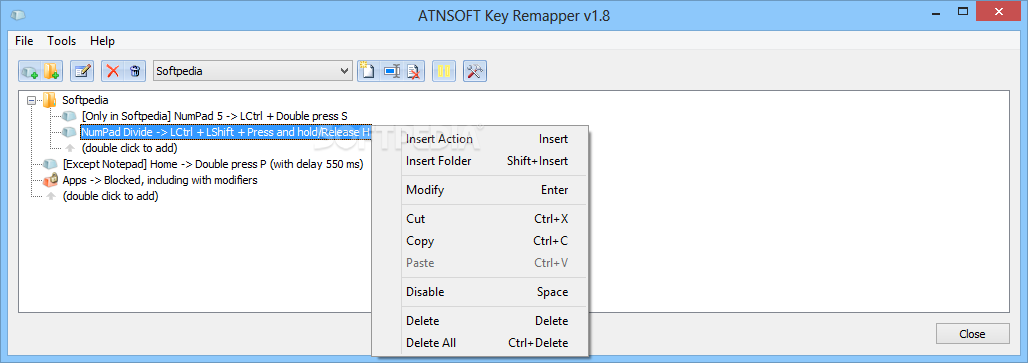The image size is (1028, 363).
Task: Click the Insert Action toolbar icon
Action: (30, 71)
